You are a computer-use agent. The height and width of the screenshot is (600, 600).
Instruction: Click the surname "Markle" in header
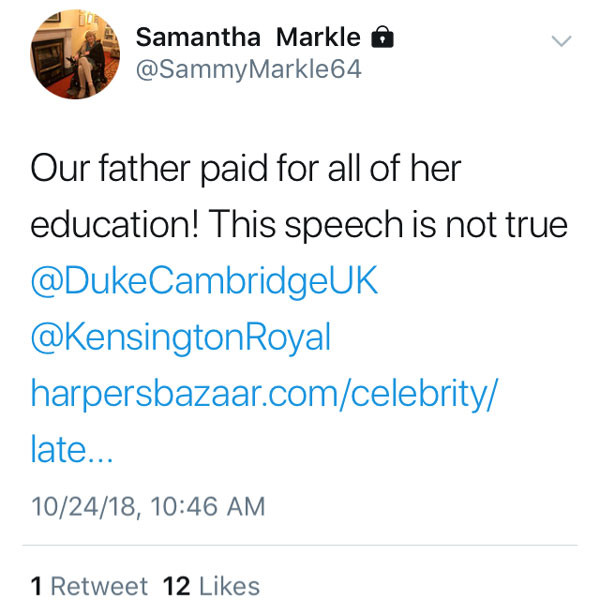pyautogui.click(x=319, y=38)
